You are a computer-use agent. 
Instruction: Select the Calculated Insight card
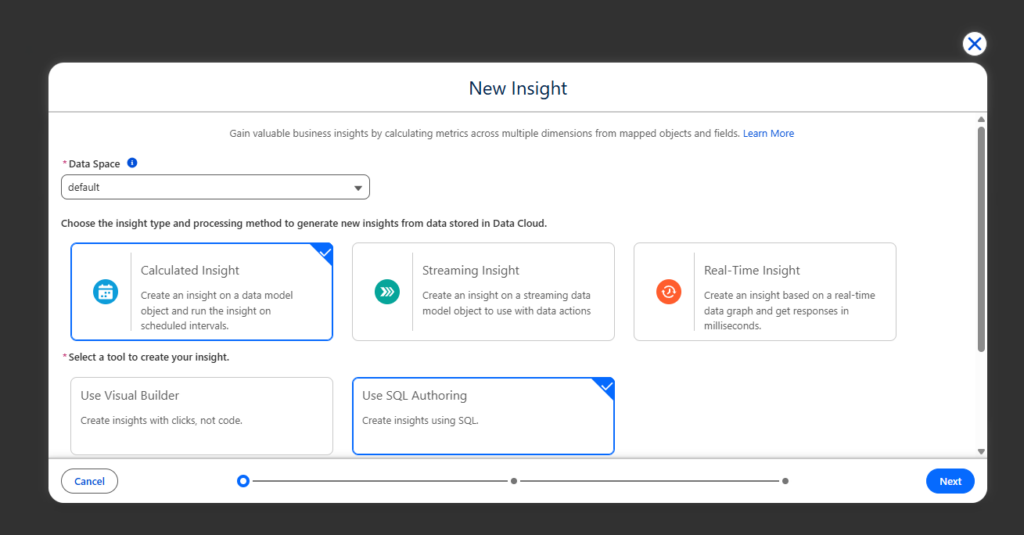202,292
